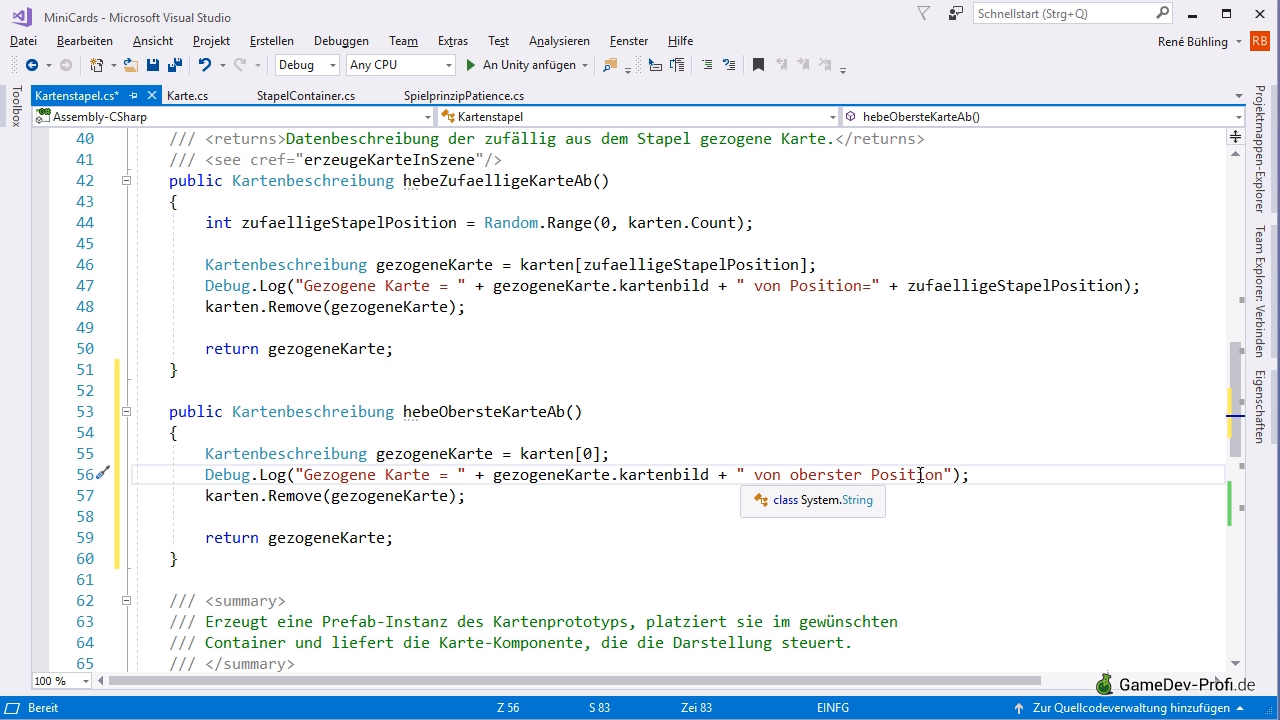Open the Projektmappen-Explorer side tab
The width and height of the screenshot is (1280, 720).
1260,148
